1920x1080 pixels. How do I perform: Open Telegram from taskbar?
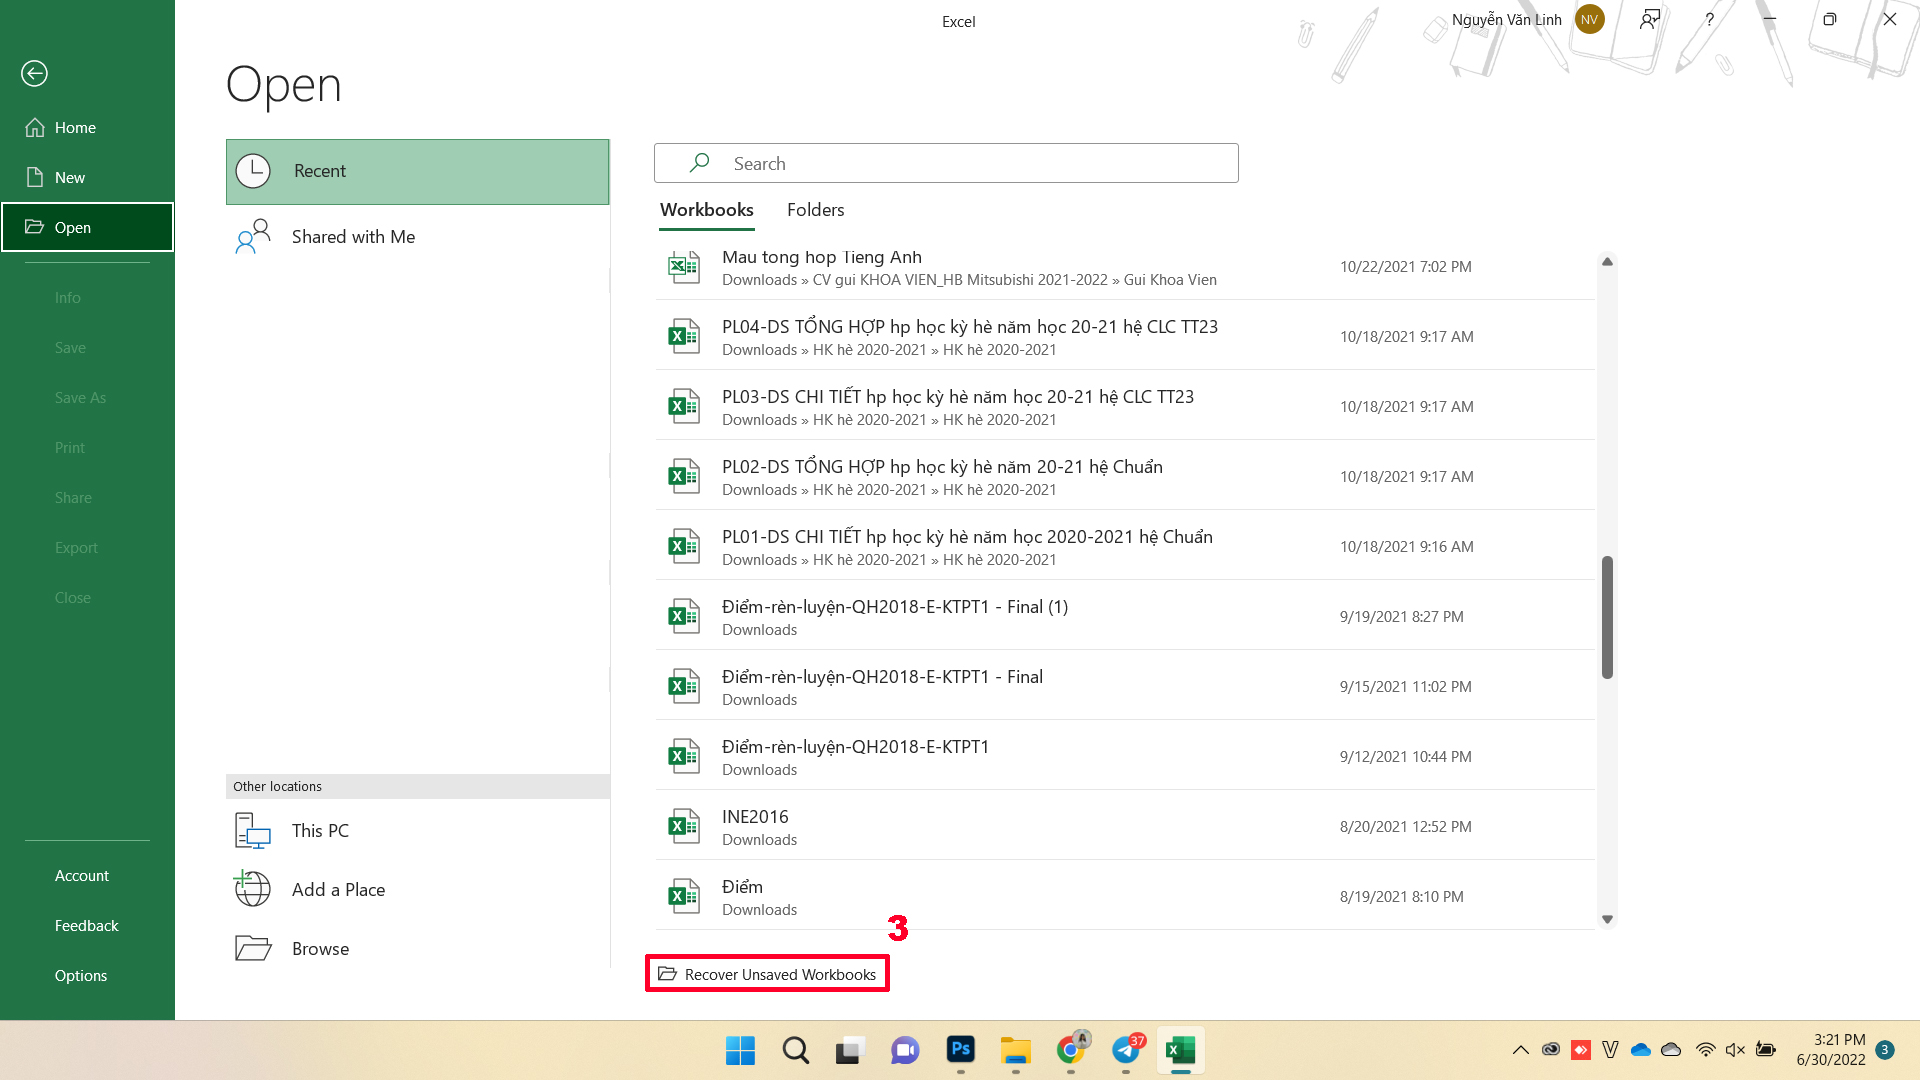coord(1127,1050)
